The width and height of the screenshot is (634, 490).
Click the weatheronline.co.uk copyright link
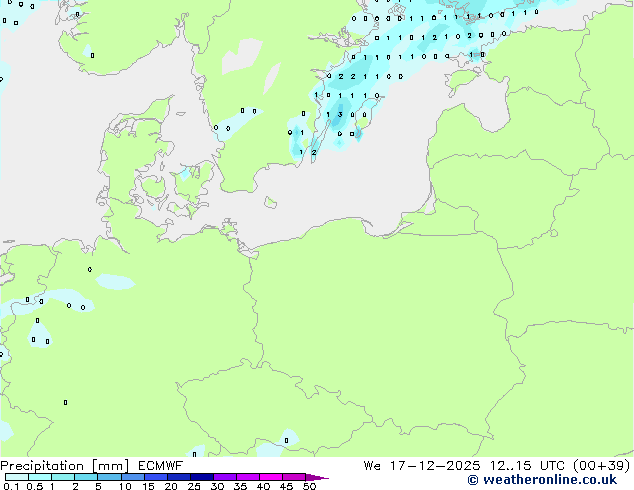tap(542, 480)
